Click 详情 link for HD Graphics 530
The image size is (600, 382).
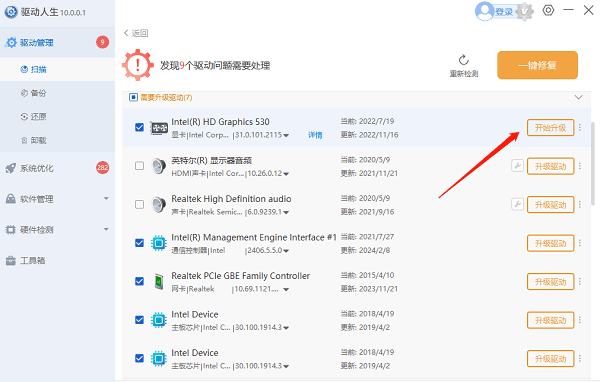pos(315,135)
